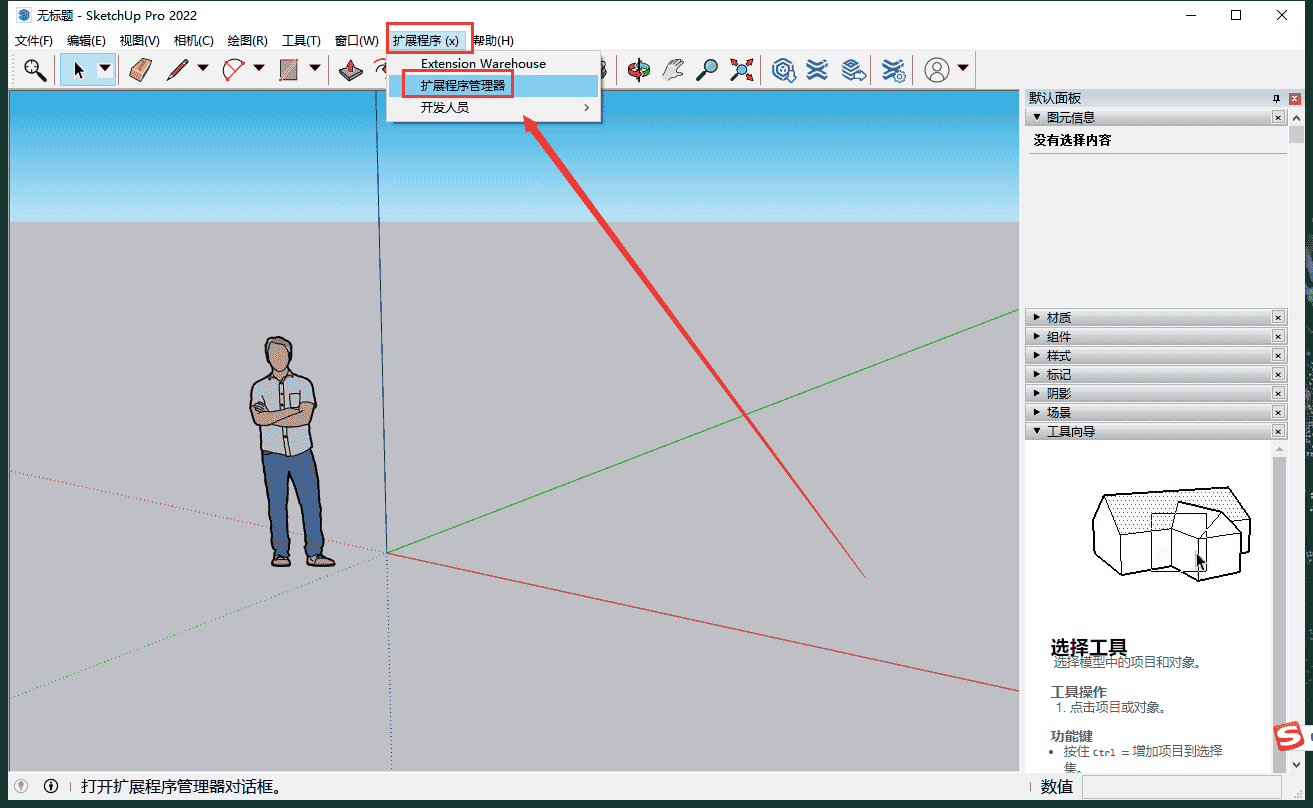This screenshot has height=808, width=1313.
Task: Select the Pan hand tool
Action: 673,70
